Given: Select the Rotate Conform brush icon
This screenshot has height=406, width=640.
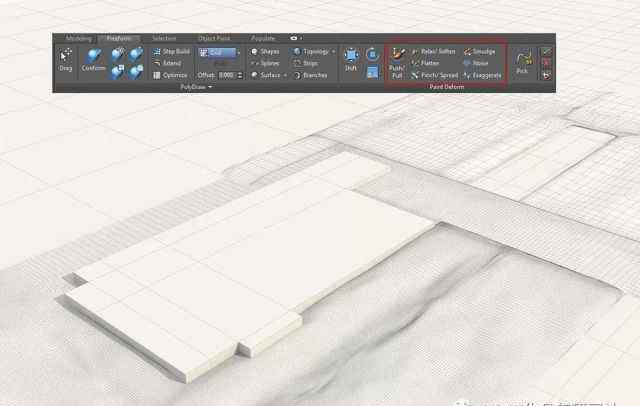Looking at the screenshot, I should [x=136, y=54].
